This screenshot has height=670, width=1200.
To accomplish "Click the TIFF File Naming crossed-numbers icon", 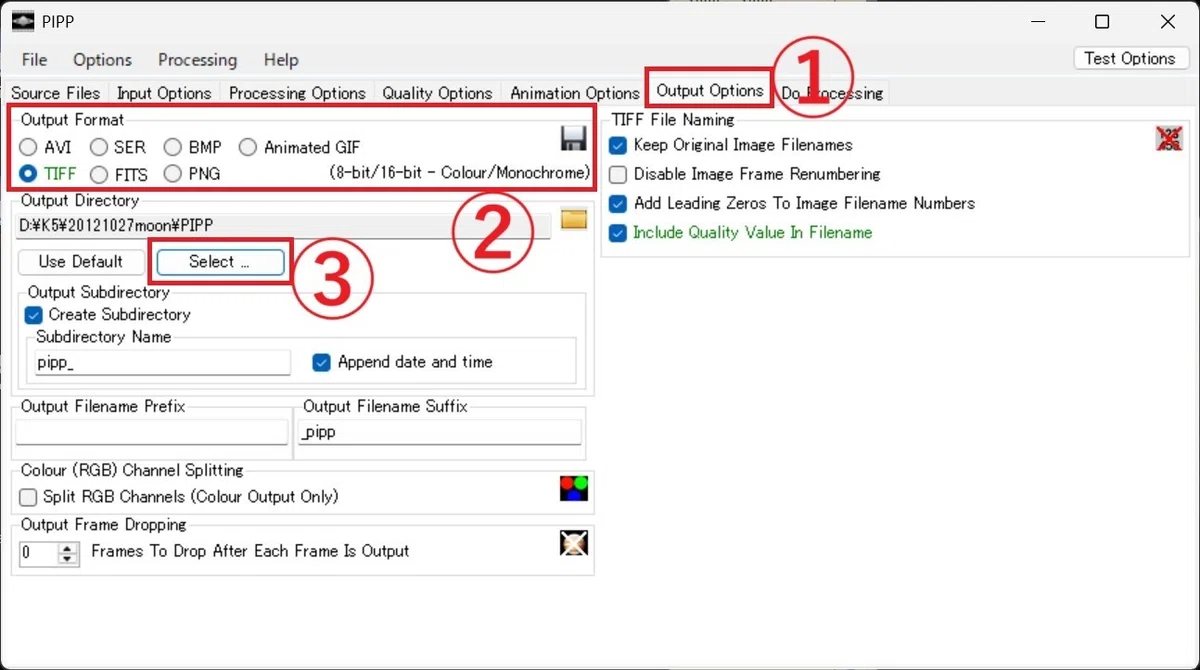I will [x=1170, y=139].
